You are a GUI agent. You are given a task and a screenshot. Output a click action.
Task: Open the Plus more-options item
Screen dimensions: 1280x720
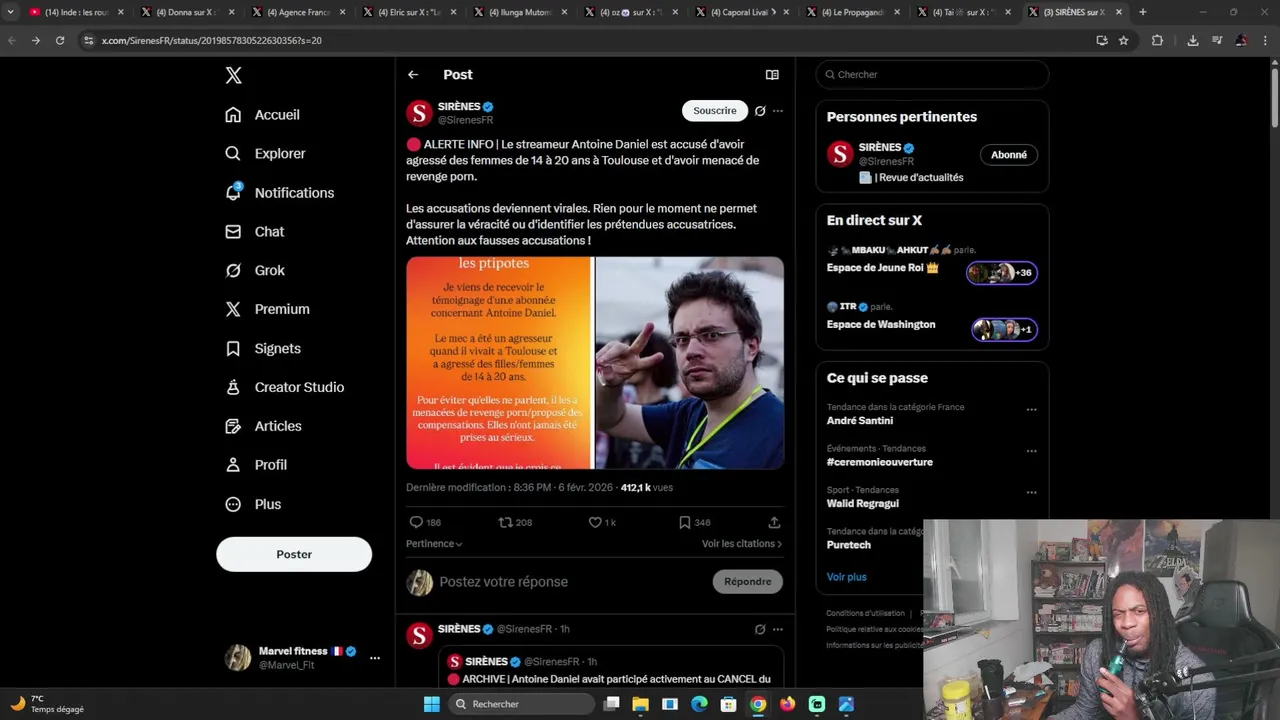click(x=253, y=505)
